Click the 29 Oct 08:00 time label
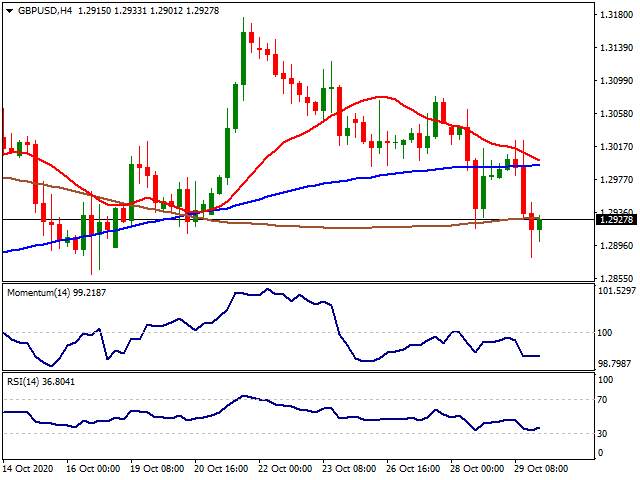The image size is (640, 480). [541, 468]
